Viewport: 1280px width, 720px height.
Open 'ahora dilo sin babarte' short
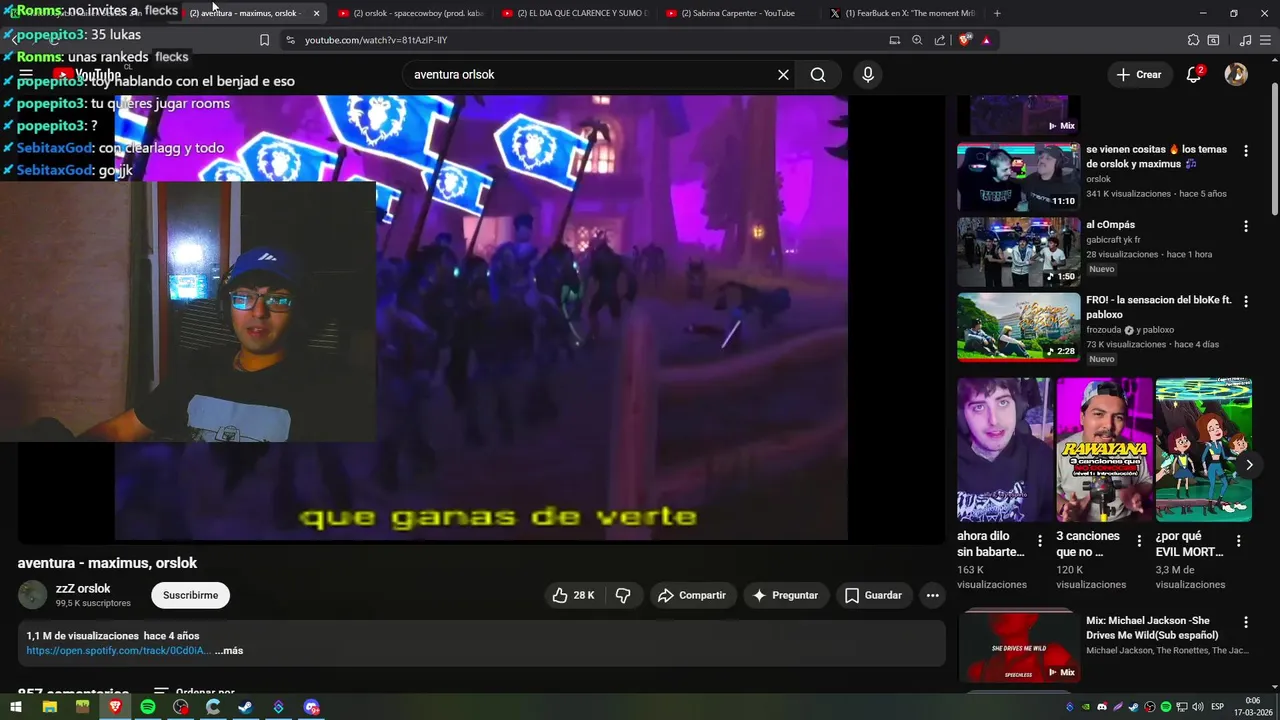coord(1004,450)
